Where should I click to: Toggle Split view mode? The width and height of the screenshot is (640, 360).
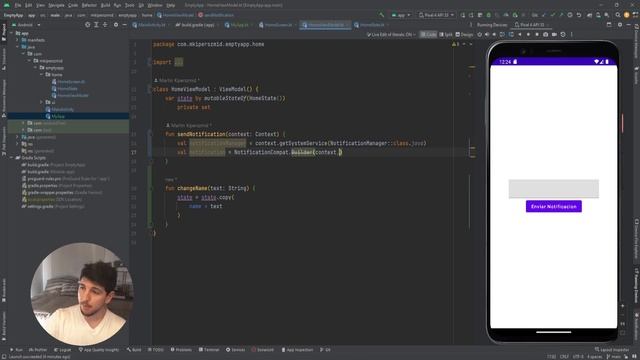446,35
